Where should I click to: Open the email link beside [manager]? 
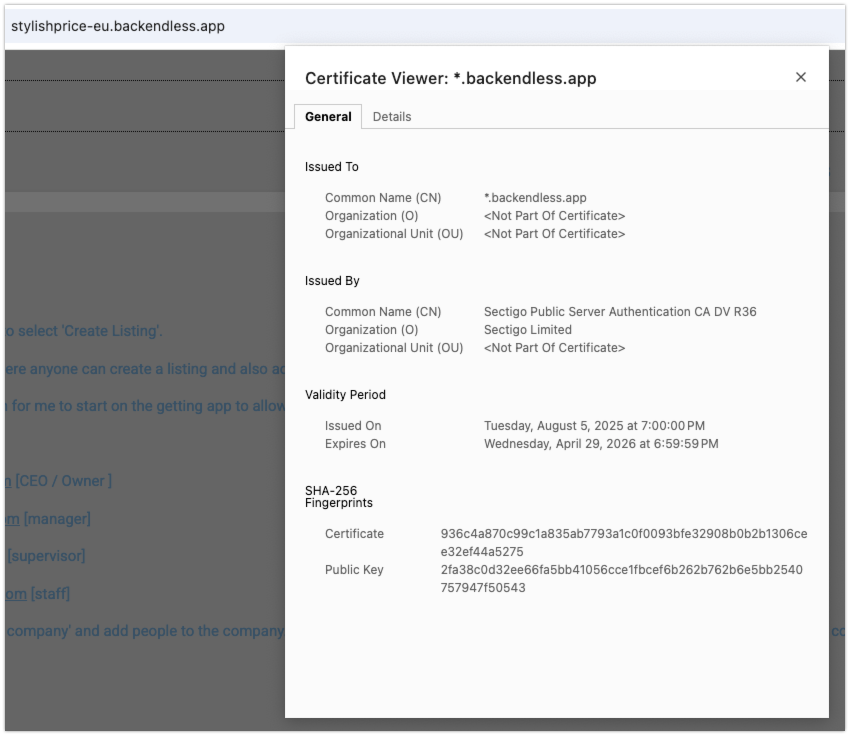pos(10,519)
